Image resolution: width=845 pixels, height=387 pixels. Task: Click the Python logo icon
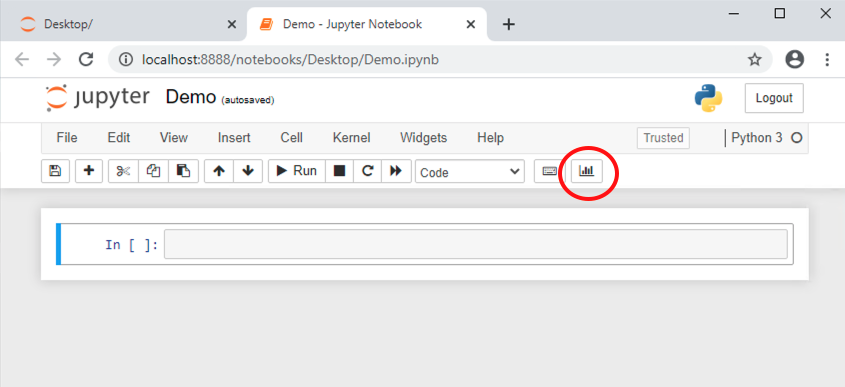[x=709, y=98]
